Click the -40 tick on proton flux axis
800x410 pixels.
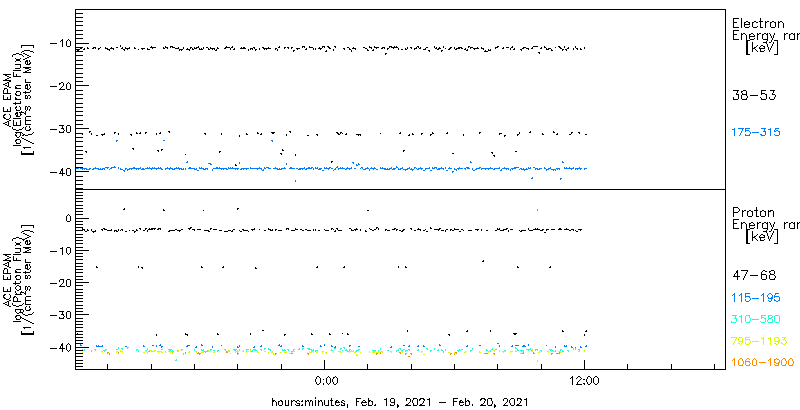[62, 347]
